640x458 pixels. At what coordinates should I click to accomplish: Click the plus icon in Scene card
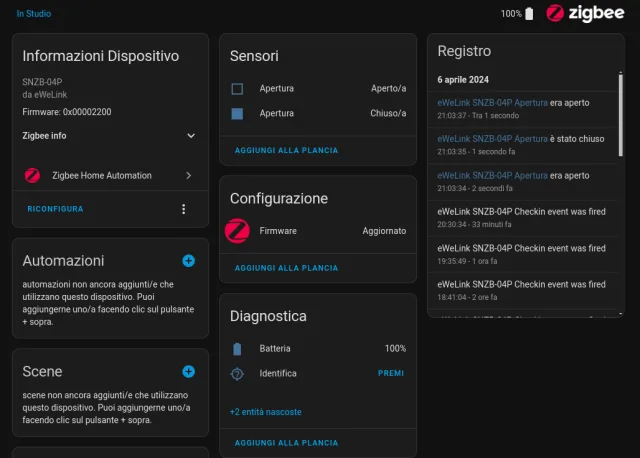pos(188,371)
